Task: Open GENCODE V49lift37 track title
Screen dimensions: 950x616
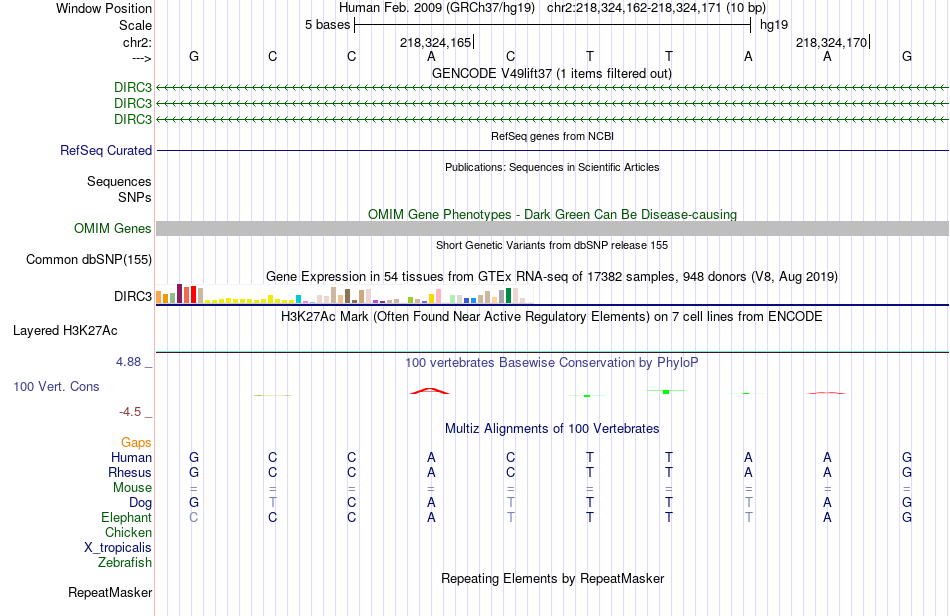Action: (552, 73)
